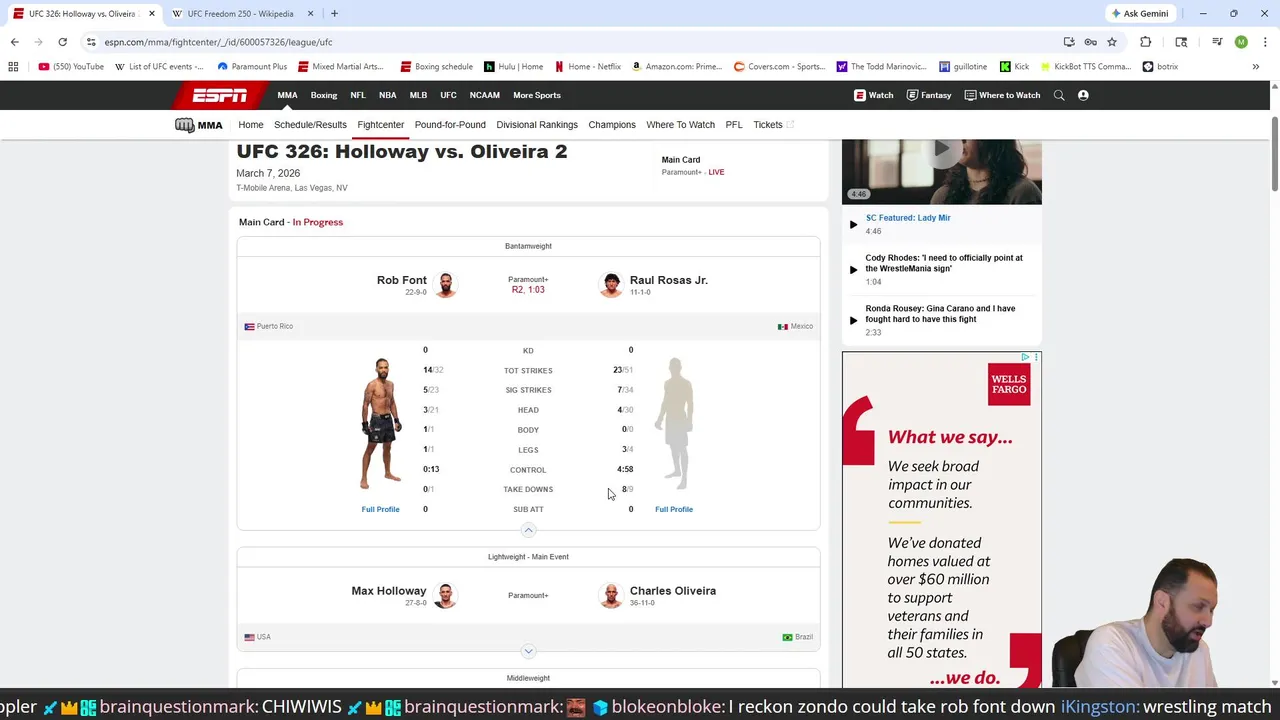1280x720 pixels.
Task: Open the Chrome apps grid in bookmarks bar
Action: point(13,67)
